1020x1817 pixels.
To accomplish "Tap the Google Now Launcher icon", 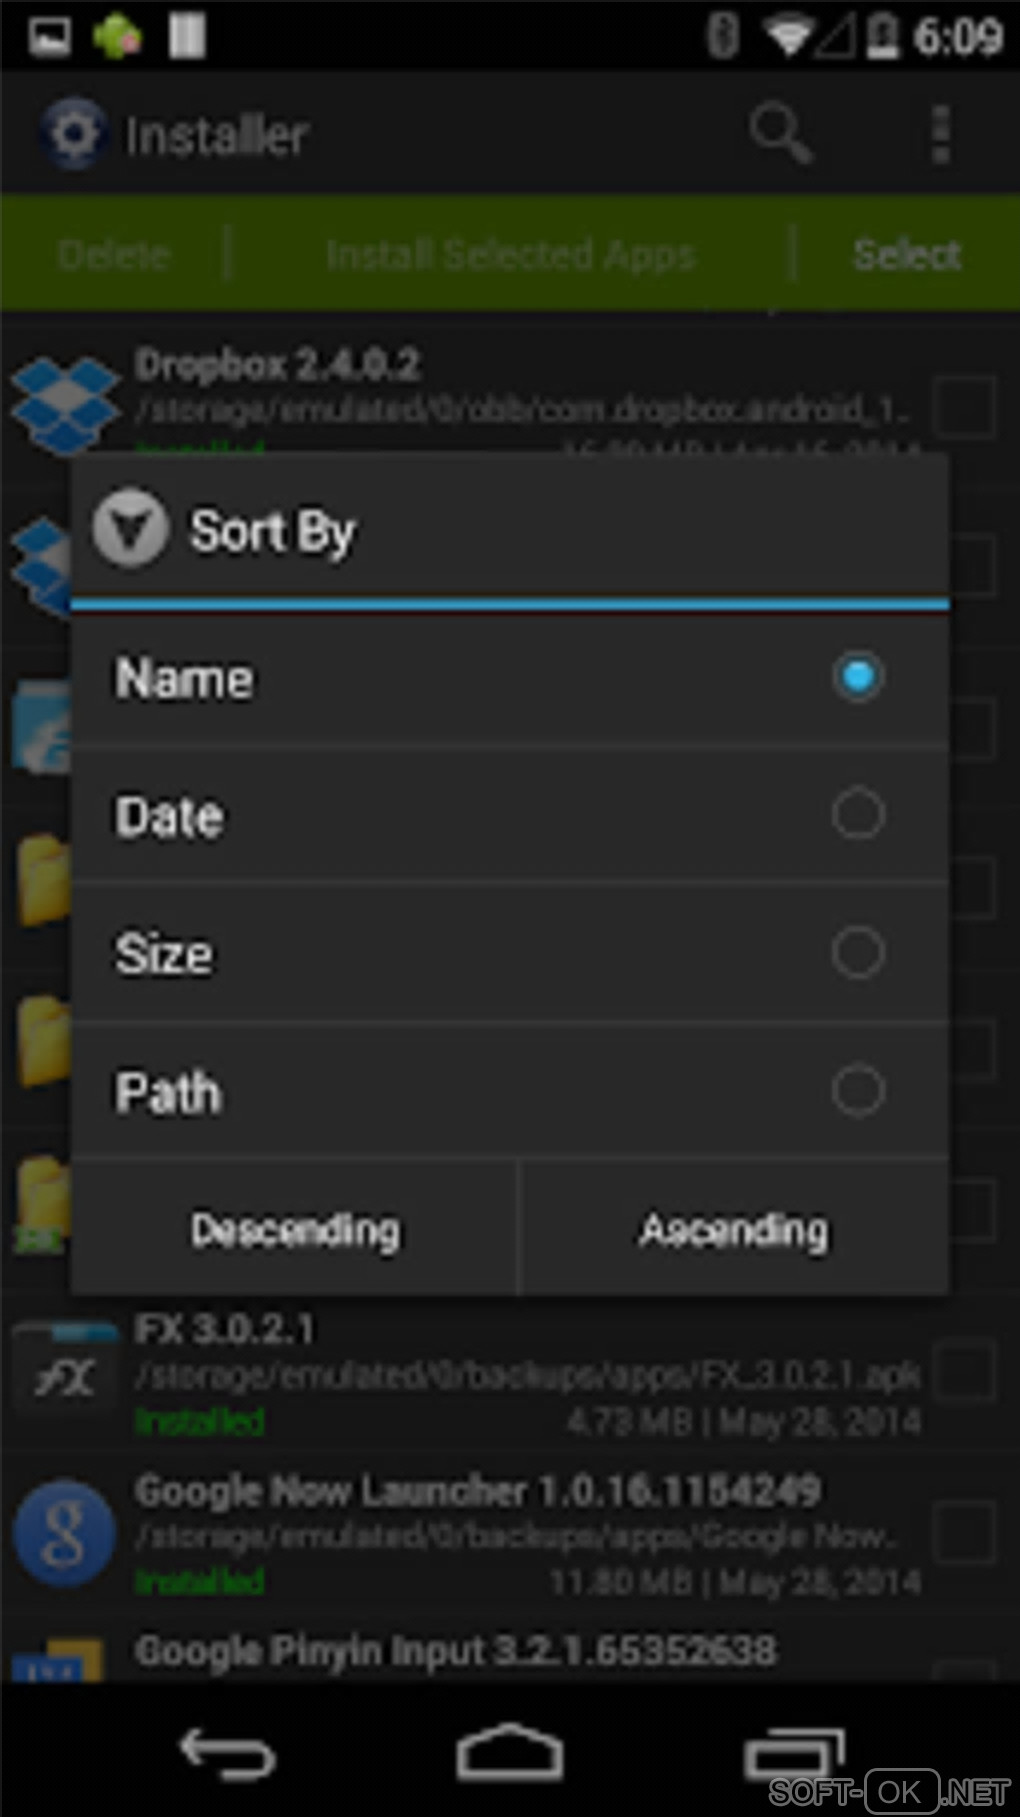I will [66, 1534].
